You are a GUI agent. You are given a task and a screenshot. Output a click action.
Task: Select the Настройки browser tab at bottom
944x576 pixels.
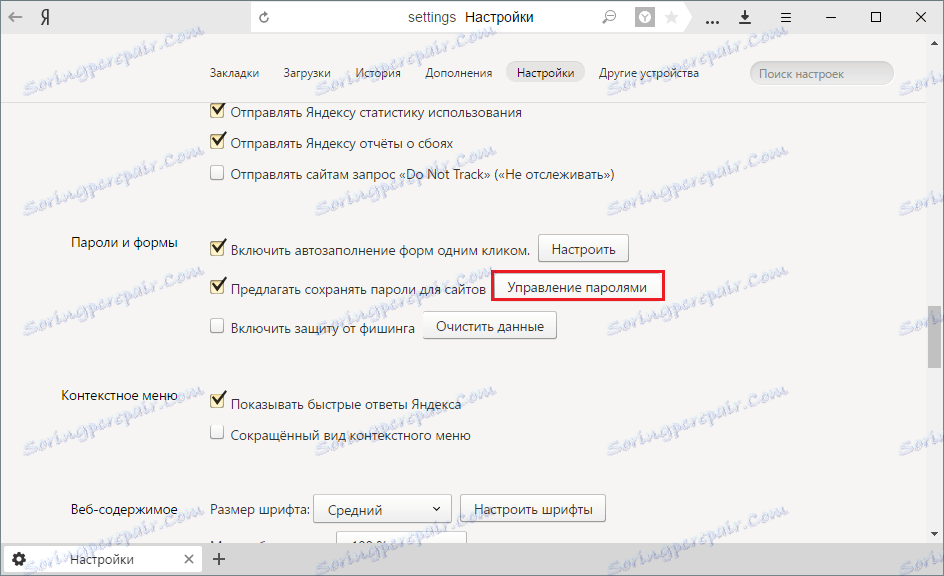tap(104, 559)
